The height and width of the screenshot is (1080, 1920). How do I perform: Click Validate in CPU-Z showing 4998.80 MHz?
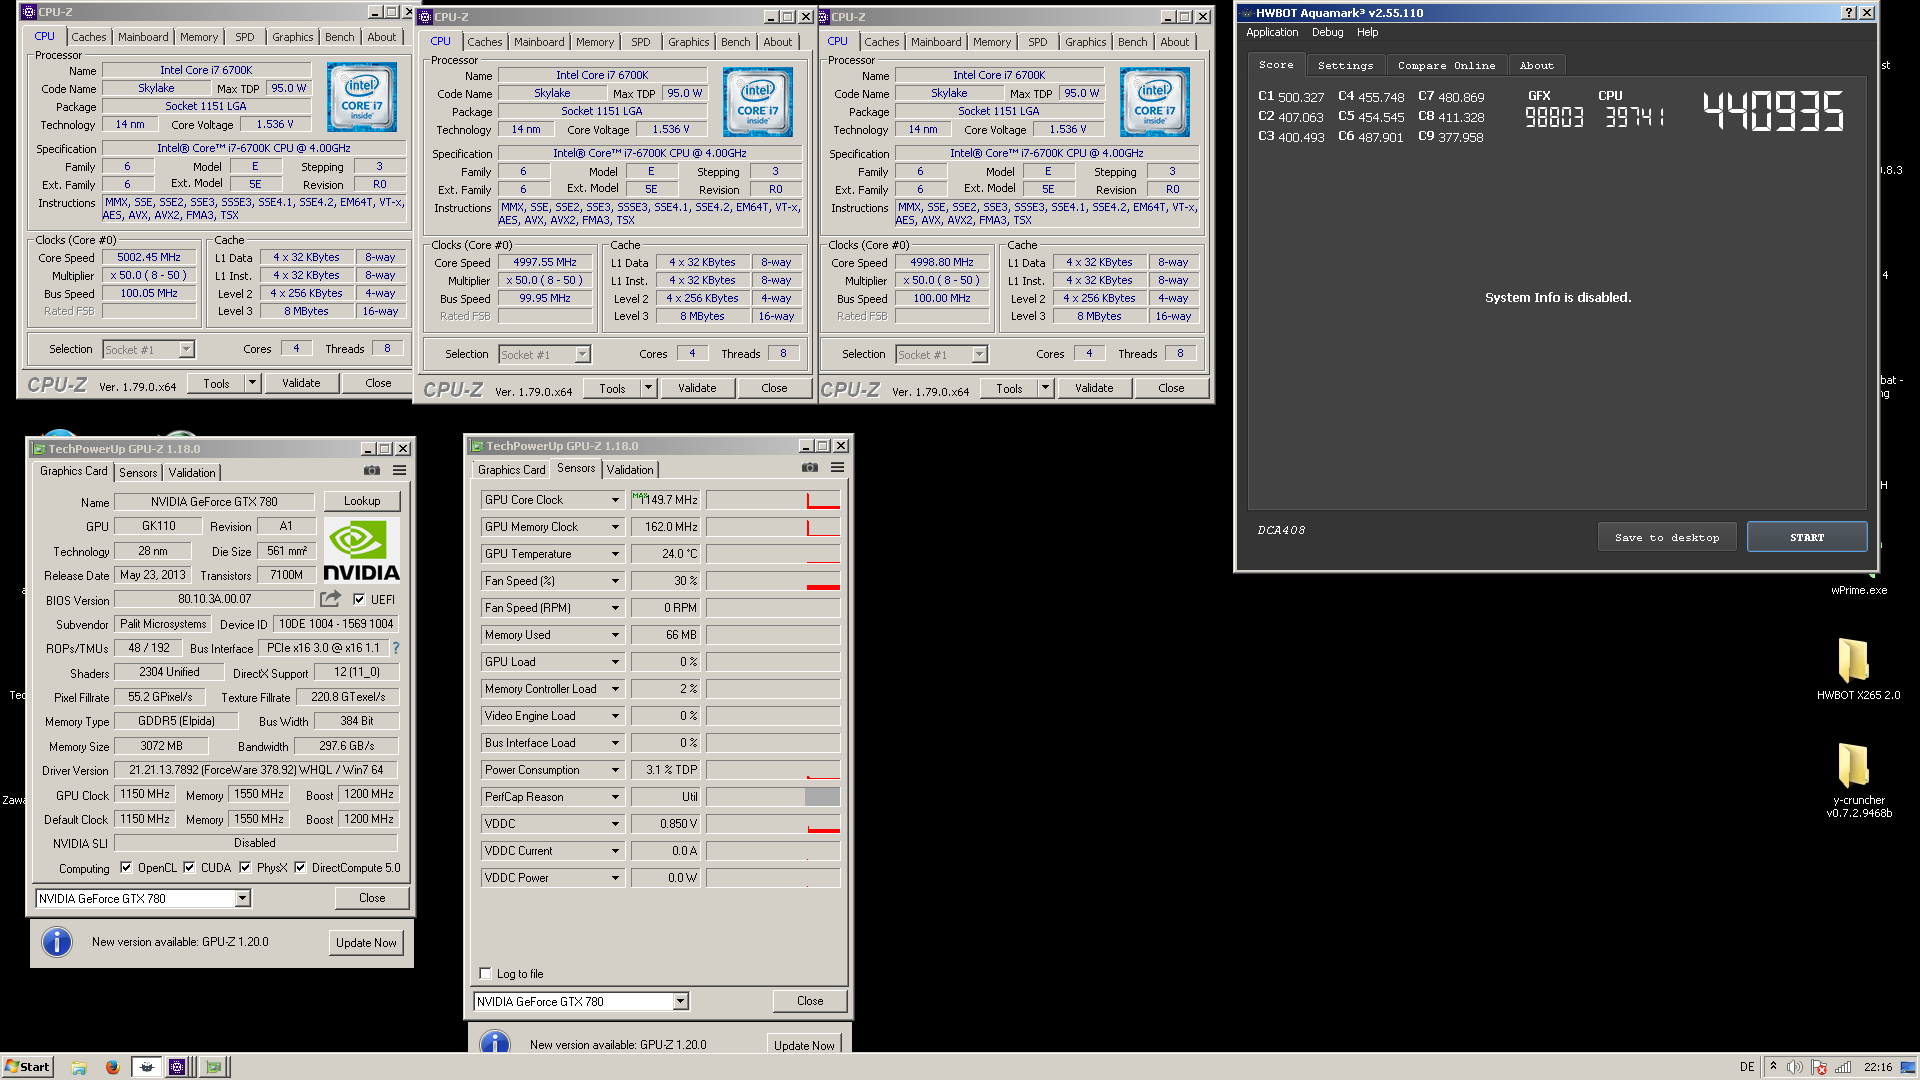click(1094, 388)
